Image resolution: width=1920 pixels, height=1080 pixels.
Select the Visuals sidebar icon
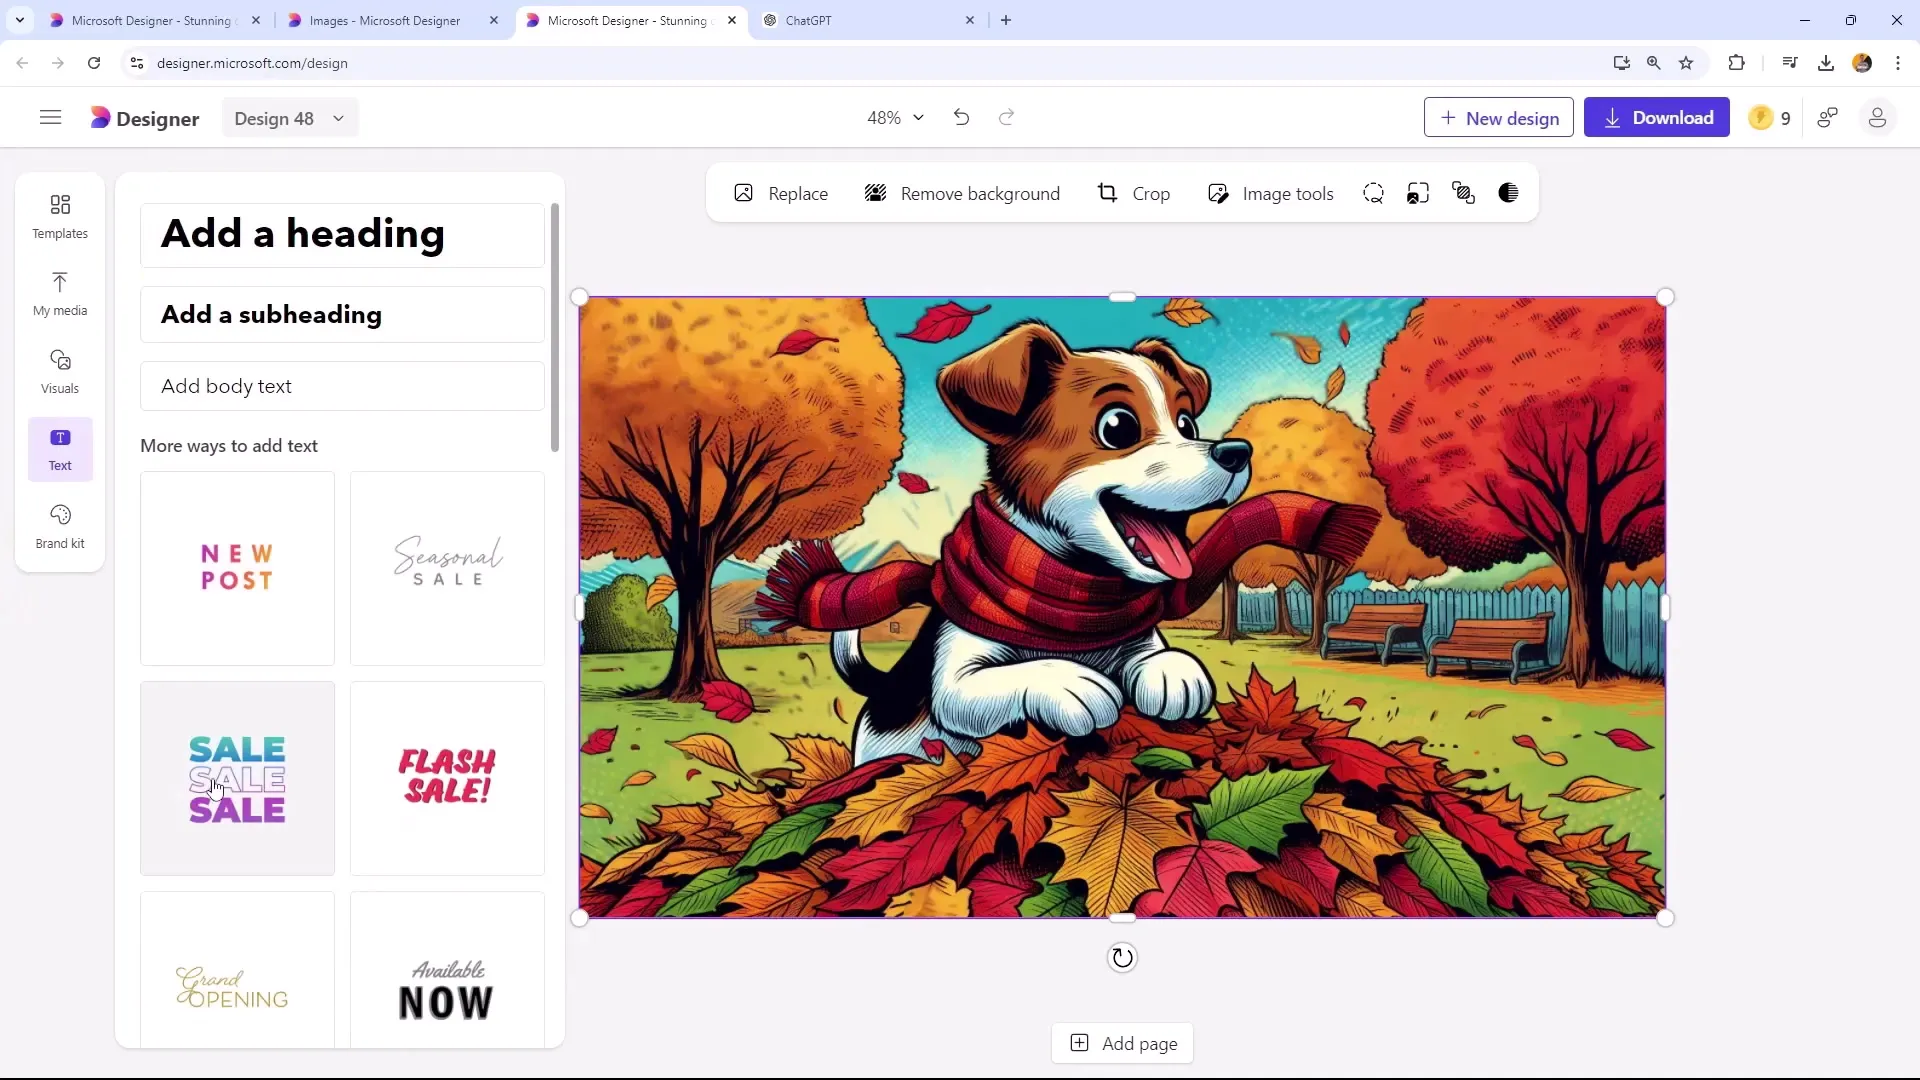59,371
